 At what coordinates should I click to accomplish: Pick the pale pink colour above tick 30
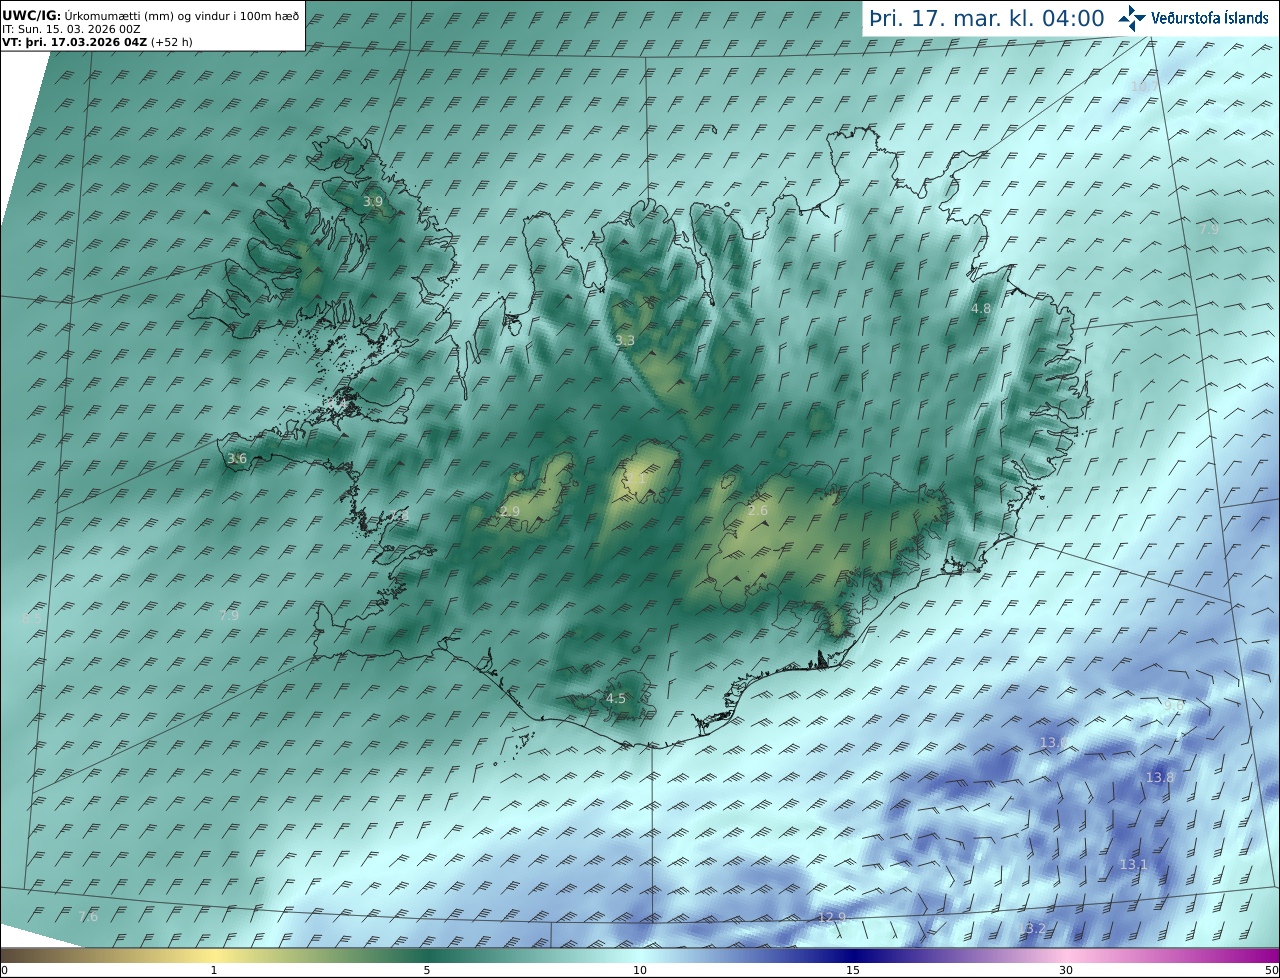click(x=1066, y=955)
